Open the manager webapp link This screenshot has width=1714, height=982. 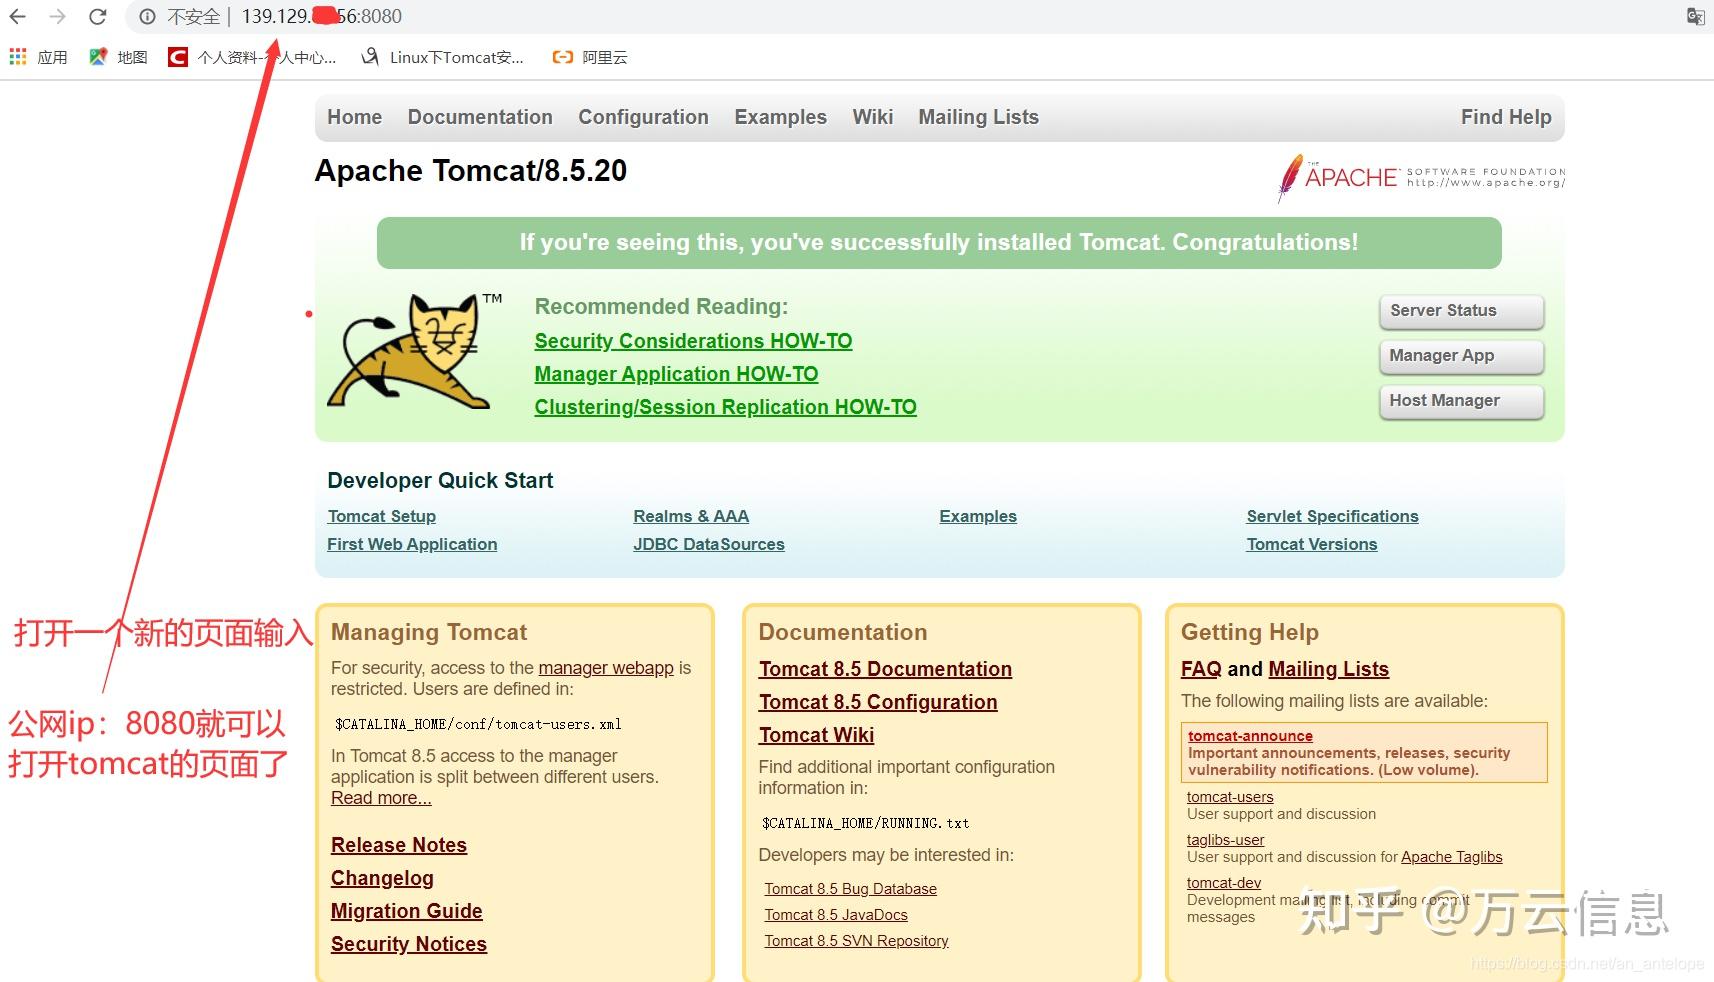606,668
